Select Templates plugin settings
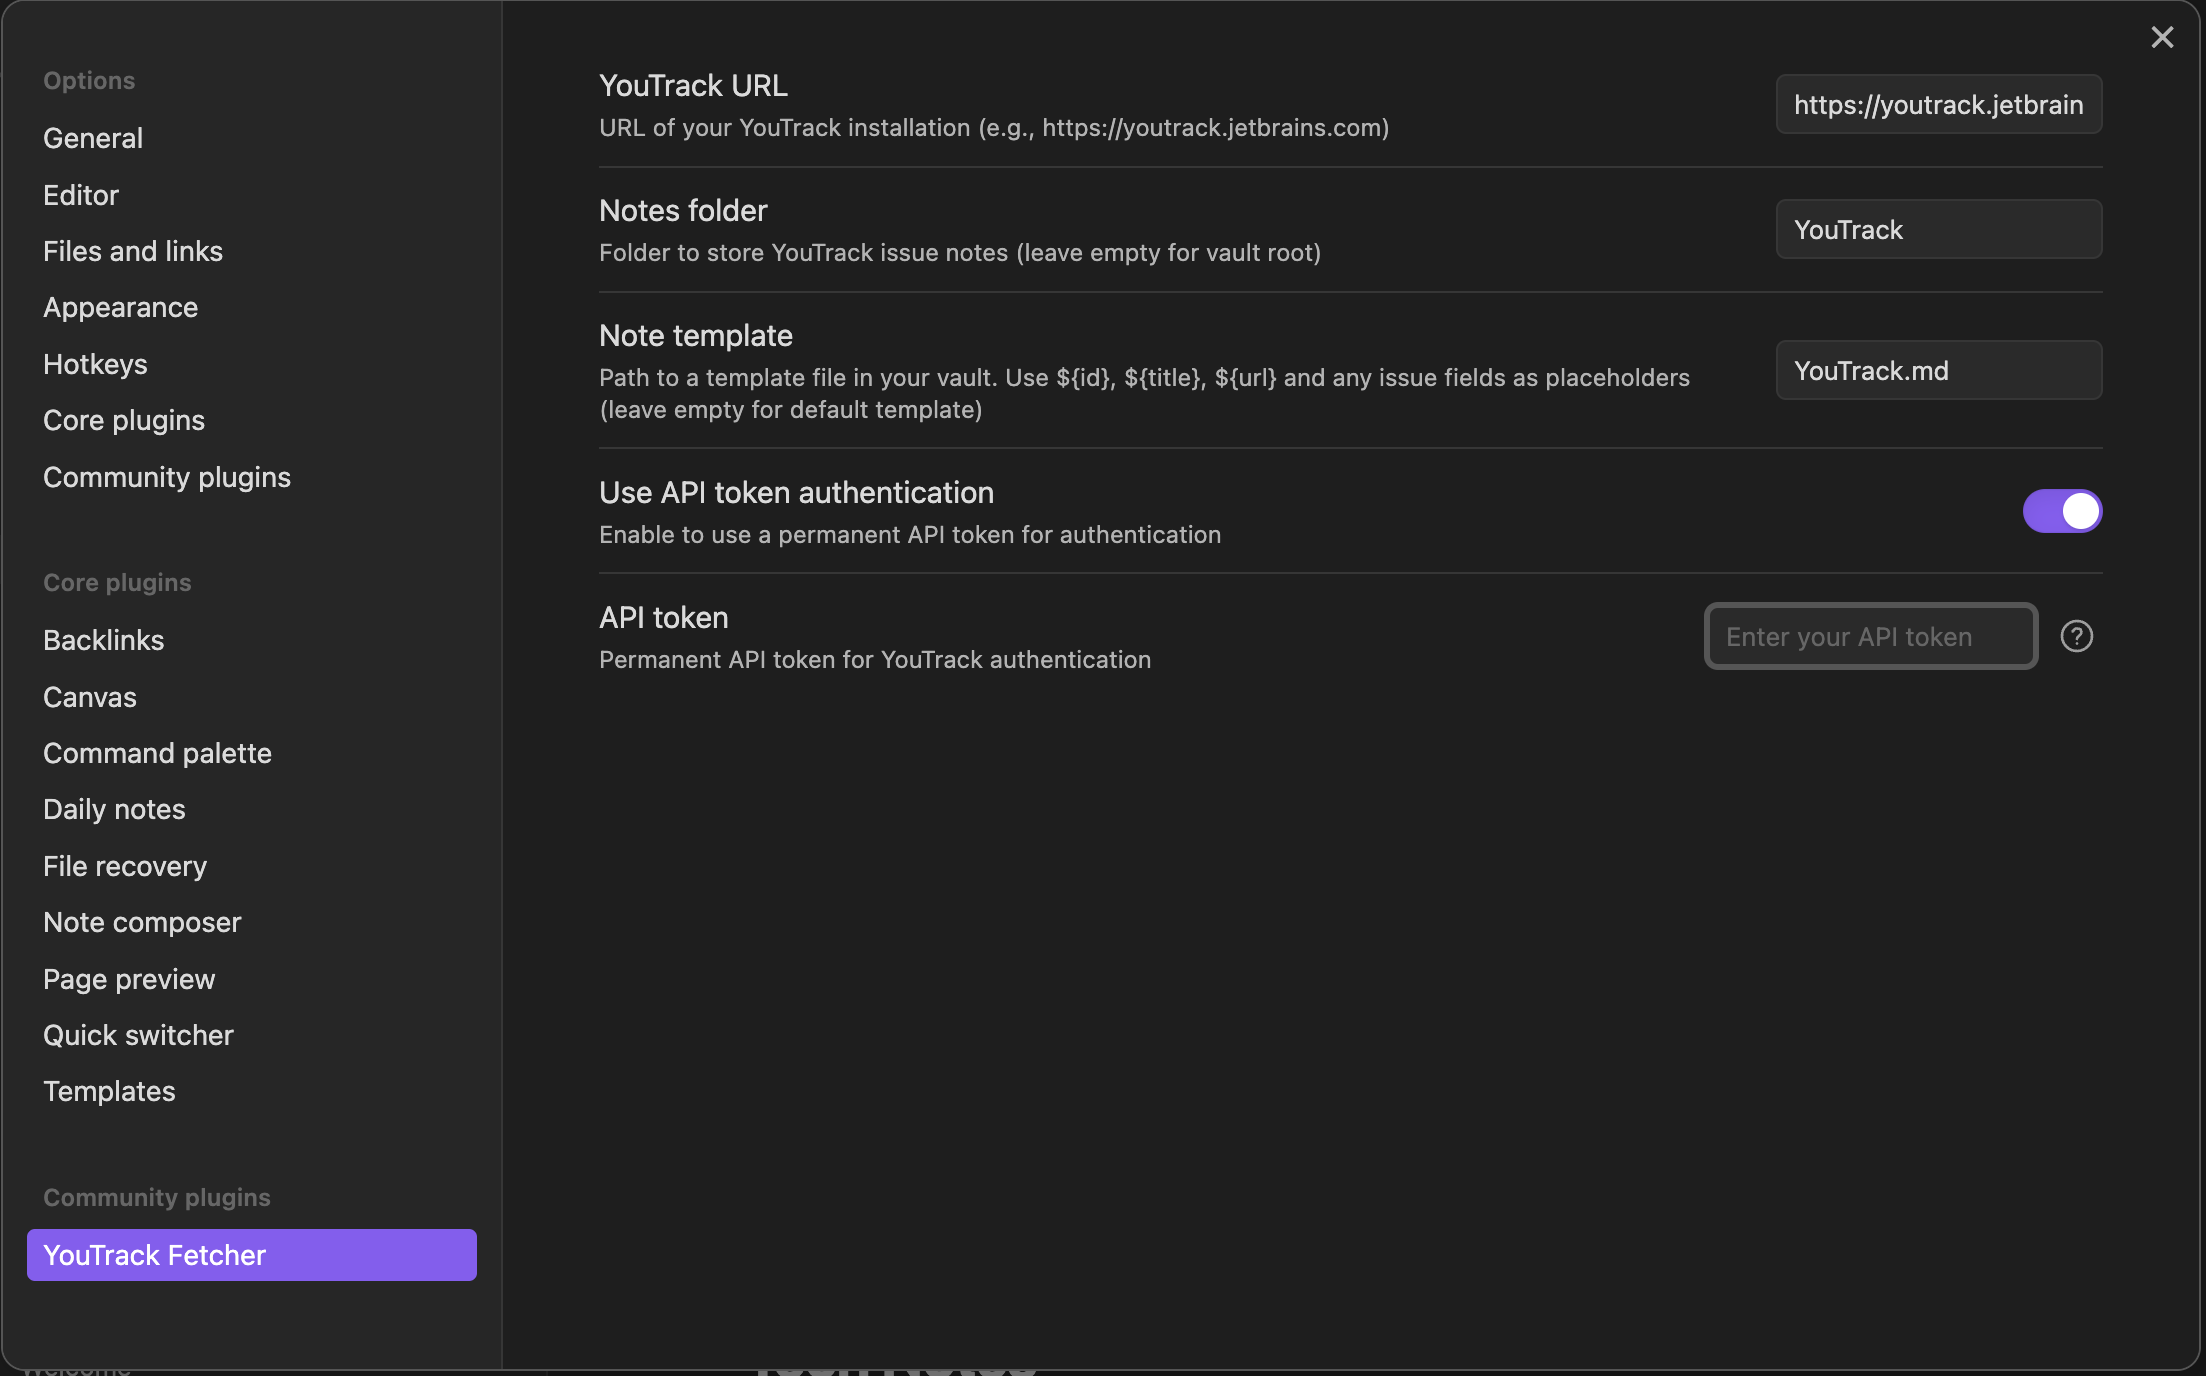This screenshot has width=2206, height=1376. pos(109,1091)
